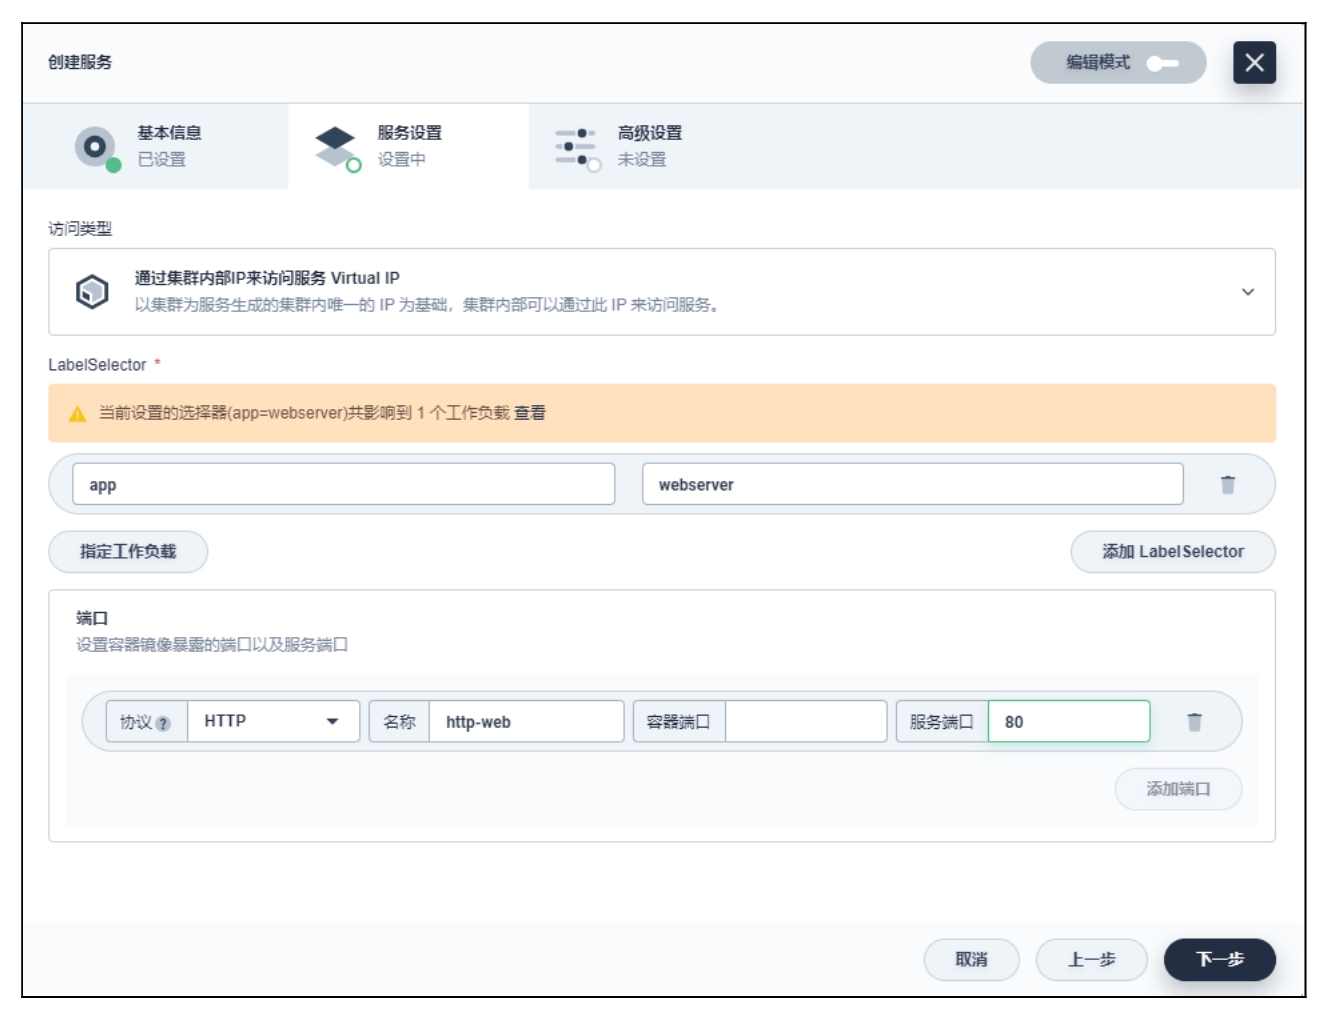
Task: Click the 容器端口 input field
Action: 805,722
